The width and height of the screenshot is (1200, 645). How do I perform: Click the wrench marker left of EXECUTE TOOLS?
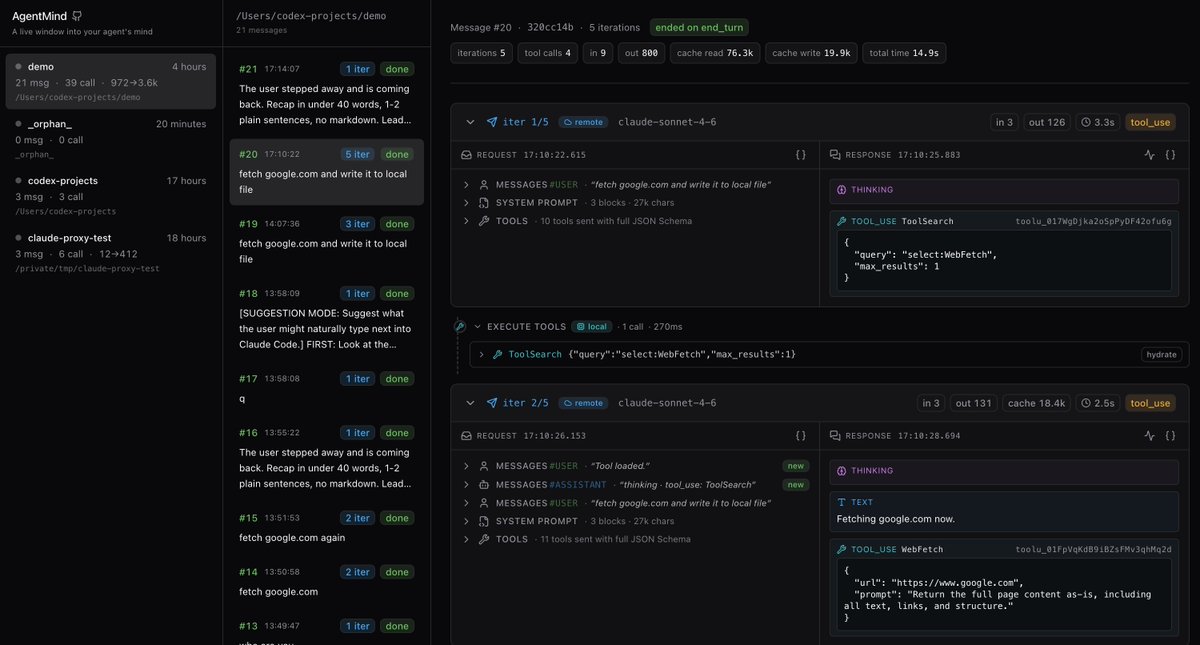coord(460,326)
